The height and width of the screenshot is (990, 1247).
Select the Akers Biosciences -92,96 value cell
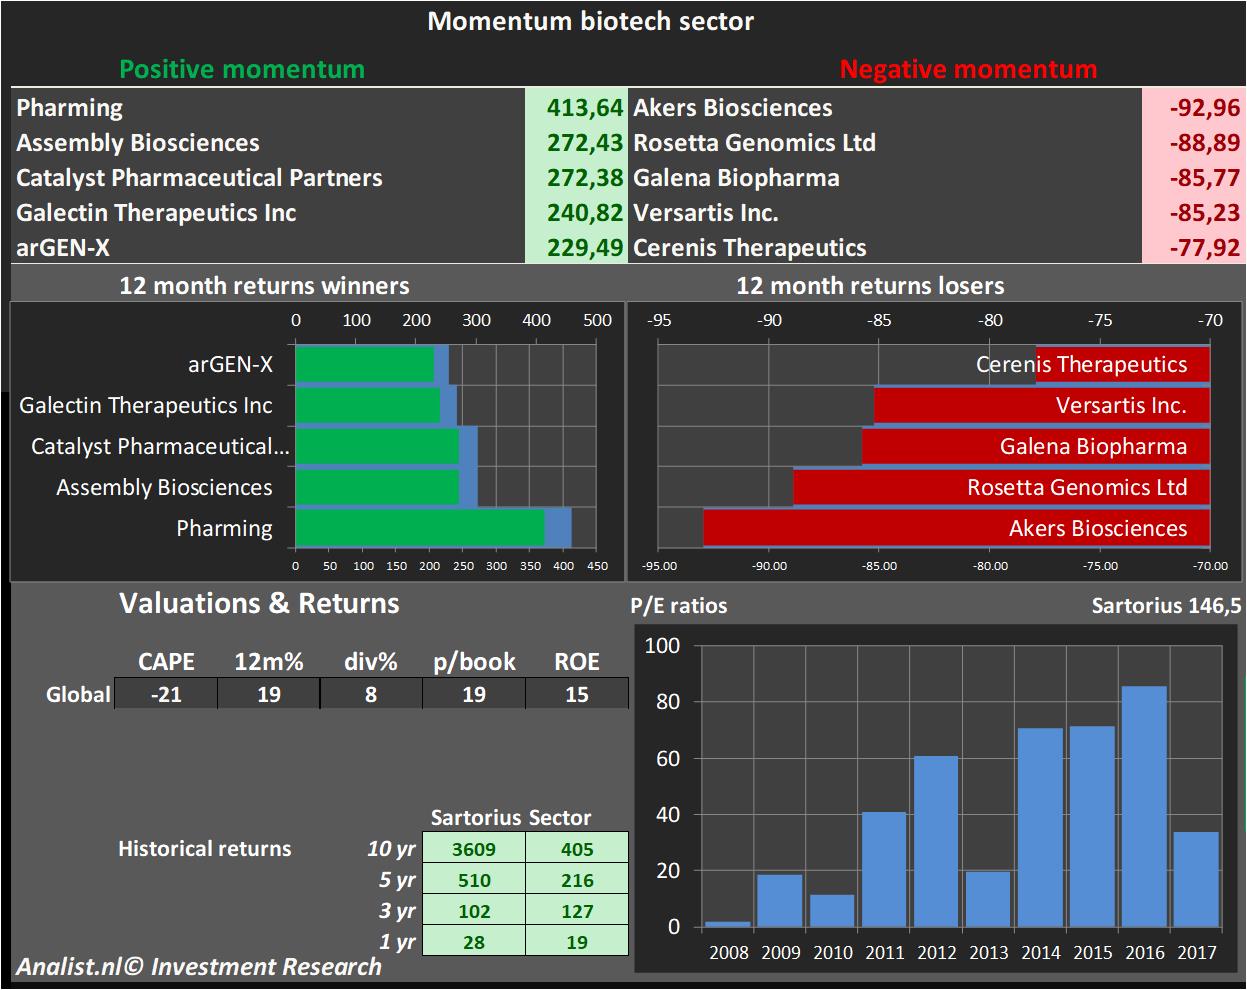1191,108
